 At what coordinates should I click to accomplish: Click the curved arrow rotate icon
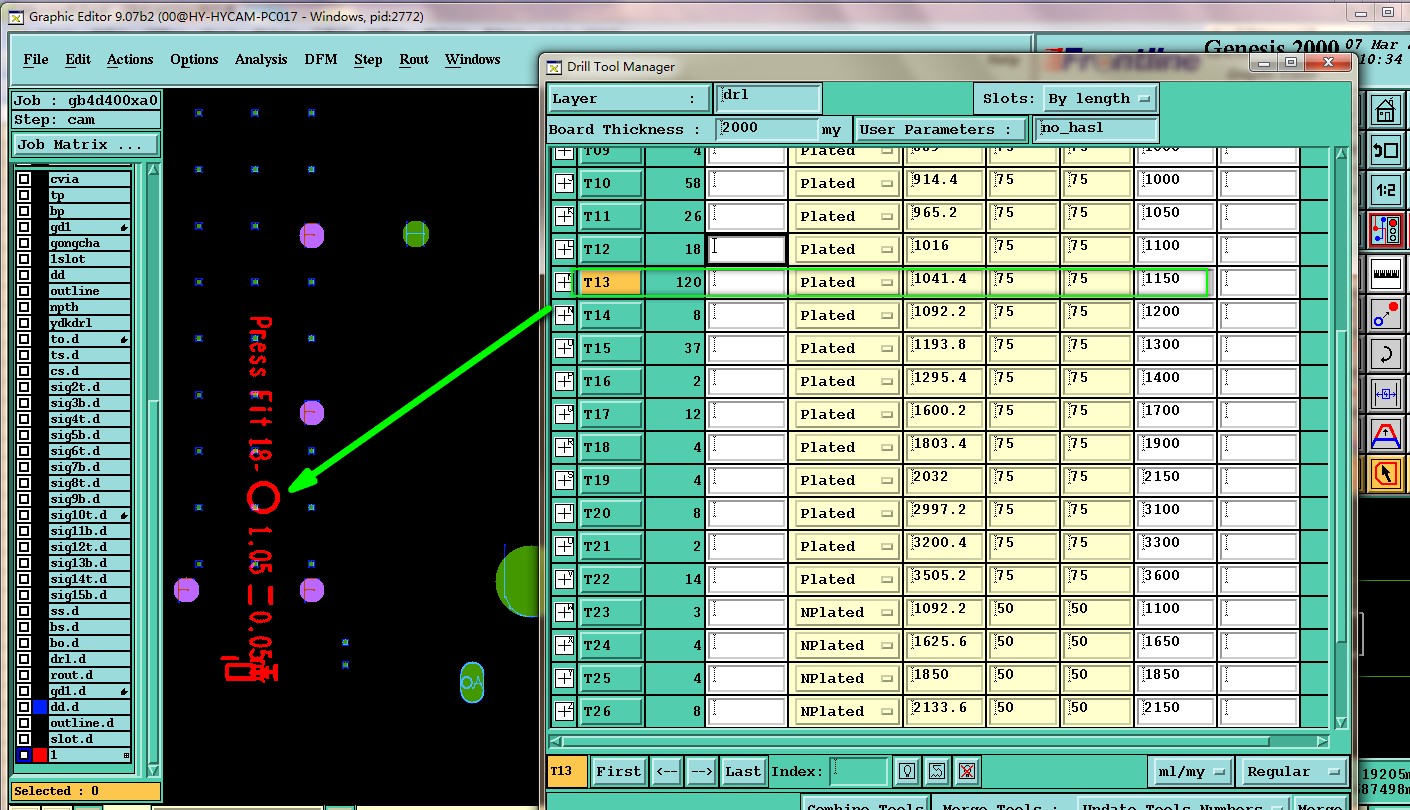coord(1385,353)
